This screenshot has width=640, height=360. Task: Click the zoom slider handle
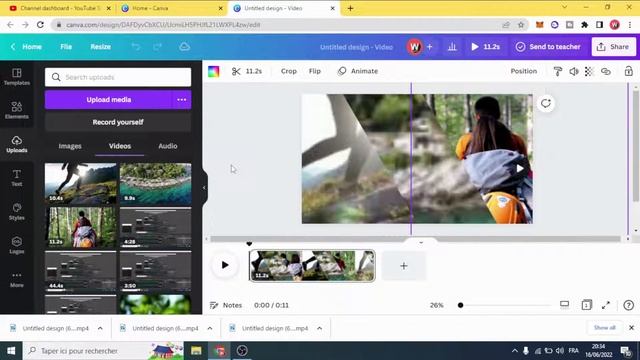pyautogui.click(x=460, y=305)
